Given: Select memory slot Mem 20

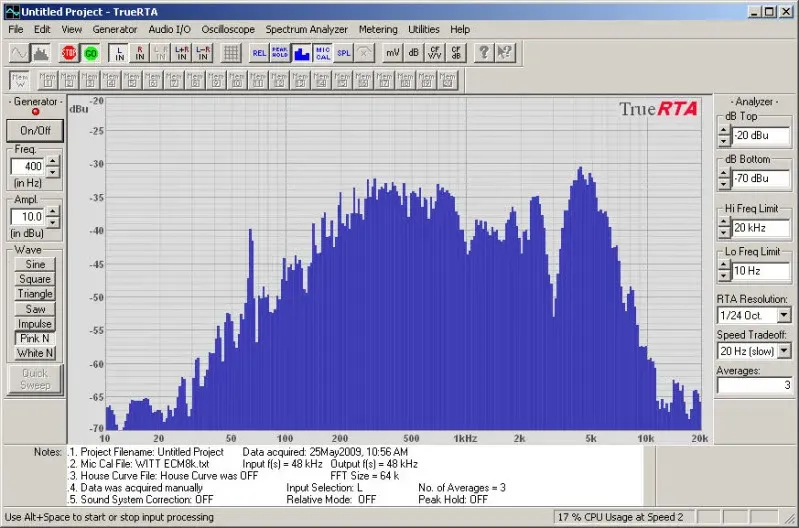Looking at the screenshot, I should coord(447,81).
